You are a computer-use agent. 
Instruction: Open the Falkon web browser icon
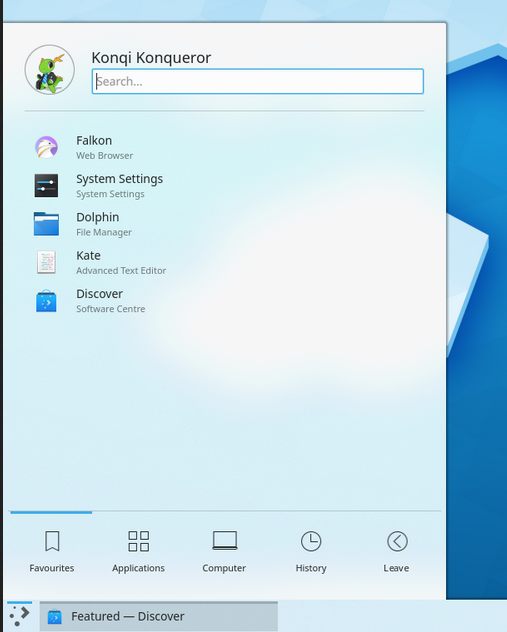46,147
